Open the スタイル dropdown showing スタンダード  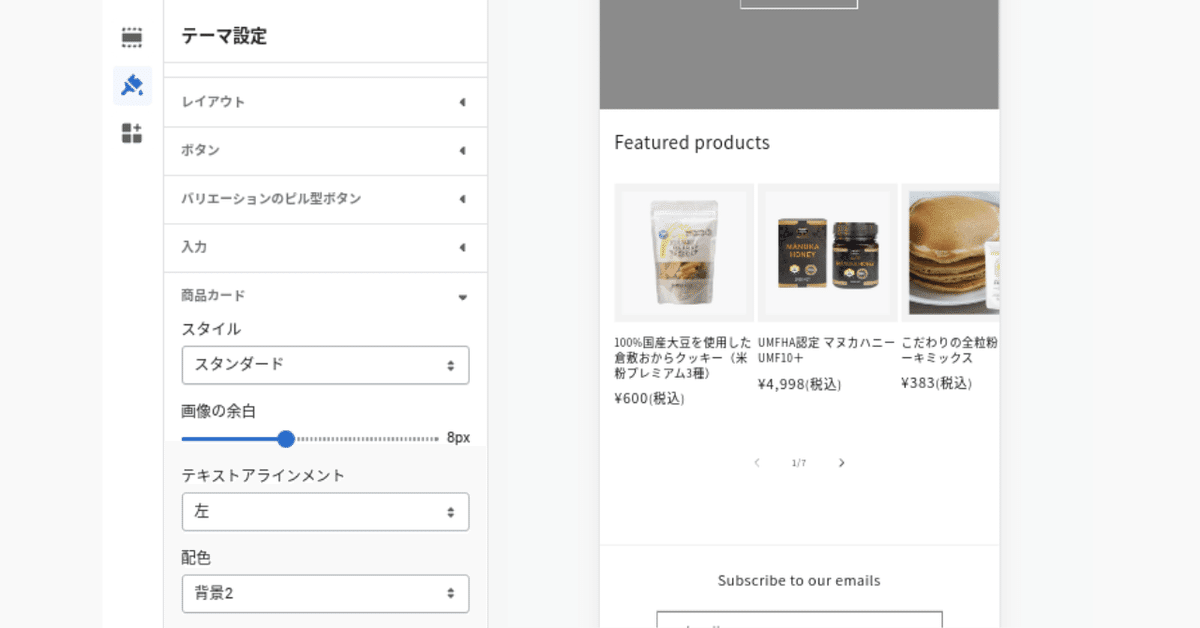pyautogui.click(x=325, y=365)
